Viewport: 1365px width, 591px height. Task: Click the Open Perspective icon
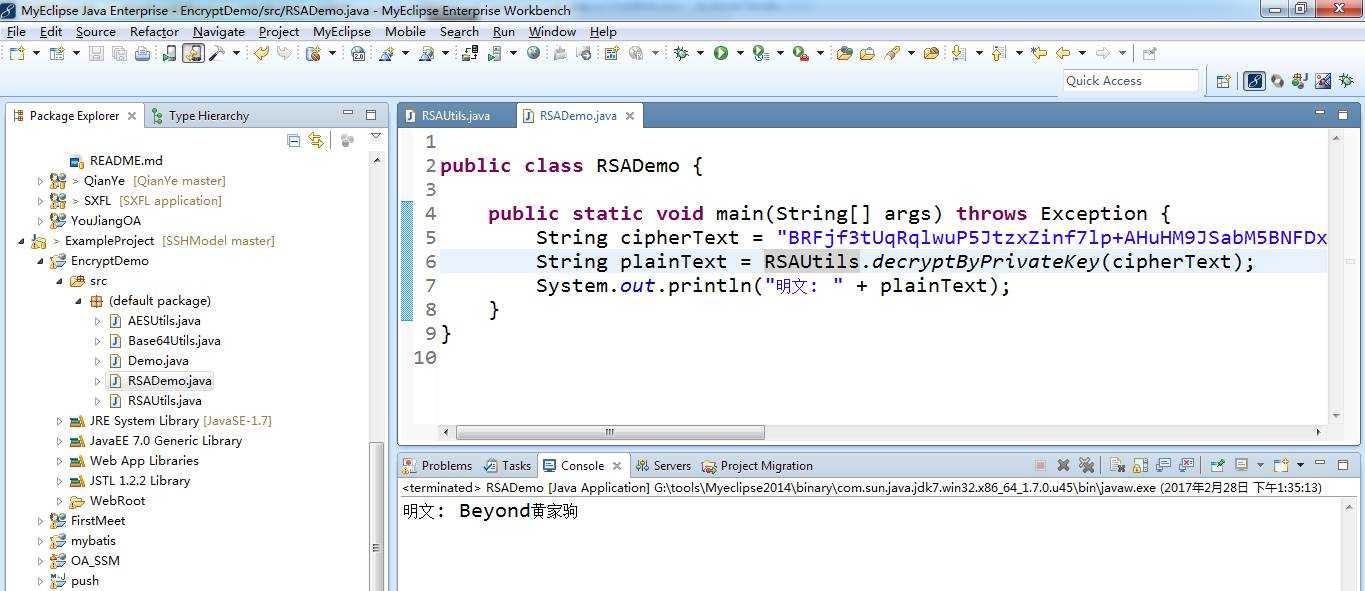(1223, 81)
